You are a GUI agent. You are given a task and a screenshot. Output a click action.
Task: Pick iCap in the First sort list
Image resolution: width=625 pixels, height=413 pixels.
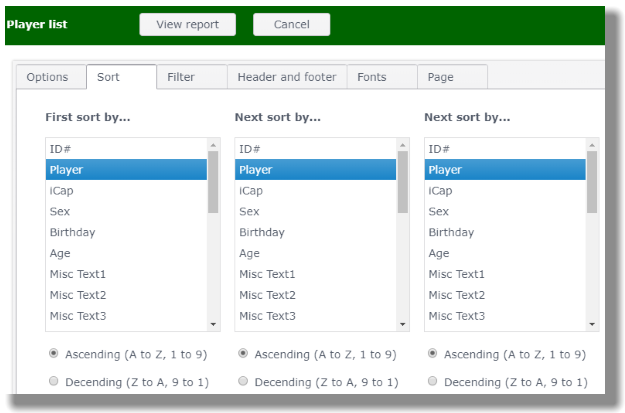pyautogui.click(x=125, y=190)
